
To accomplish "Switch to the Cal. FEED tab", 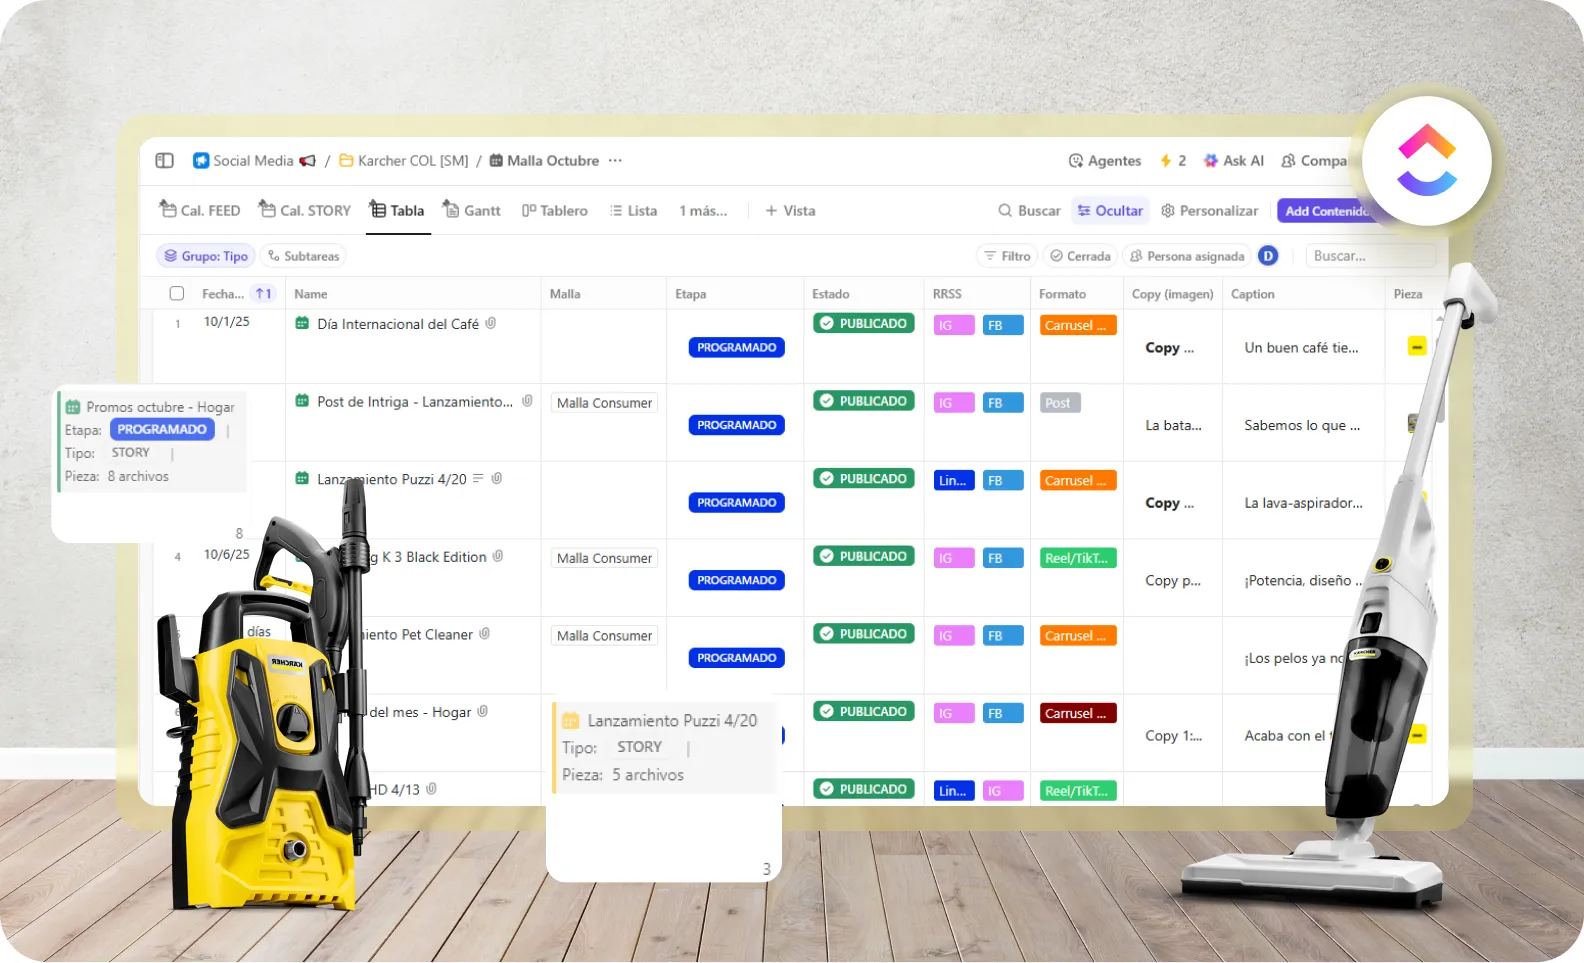I will coord(200,211).
